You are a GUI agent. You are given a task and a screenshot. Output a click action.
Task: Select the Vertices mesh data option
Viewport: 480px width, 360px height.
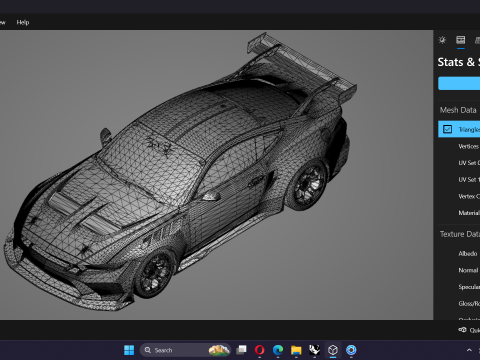click(x=469, y=146)
